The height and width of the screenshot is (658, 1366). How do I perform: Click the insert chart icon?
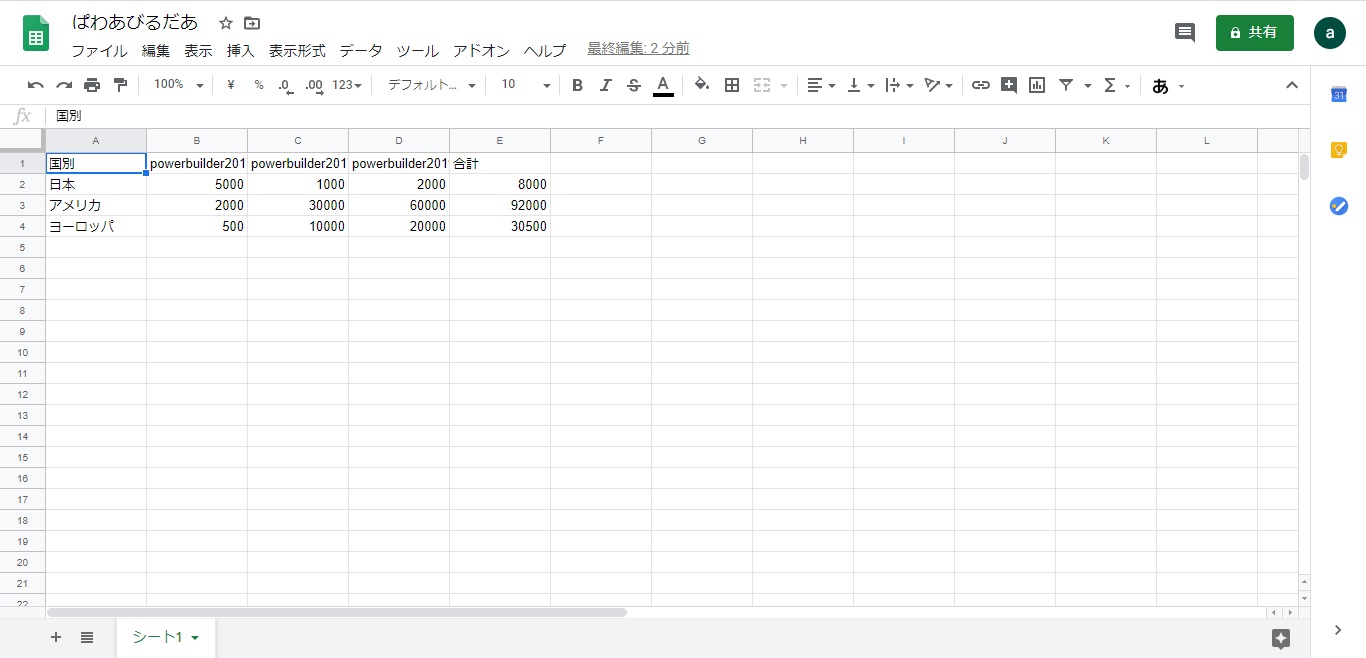[1037, 85]
